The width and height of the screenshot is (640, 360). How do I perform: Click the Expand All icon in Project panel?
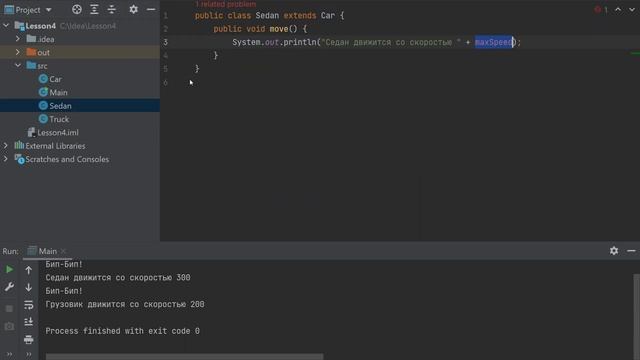pyautogui.click(x=94, y=9)
